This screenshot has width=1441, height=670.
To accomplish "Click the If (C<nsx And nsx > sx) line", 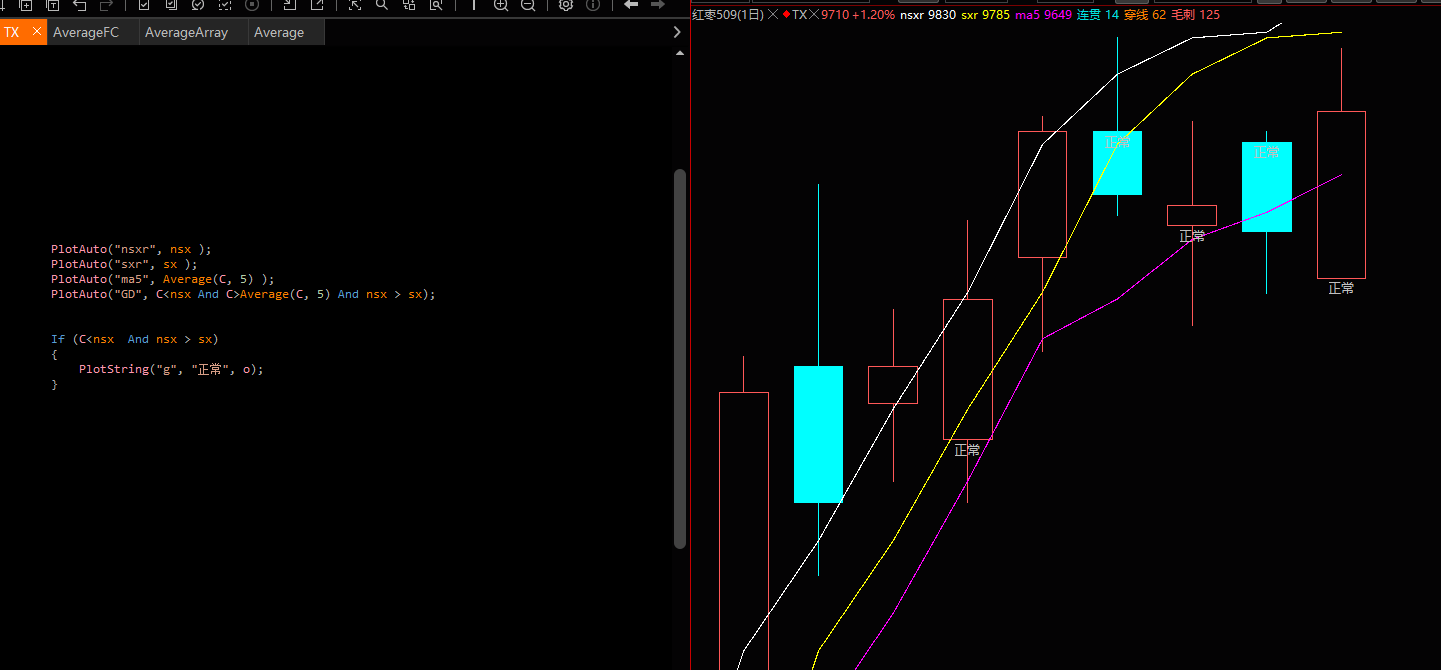I will [135, 339].
